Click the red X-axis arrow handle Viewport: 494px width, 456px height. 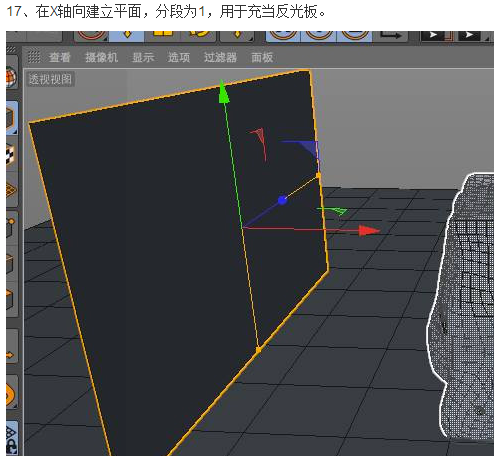click(369, 230)
